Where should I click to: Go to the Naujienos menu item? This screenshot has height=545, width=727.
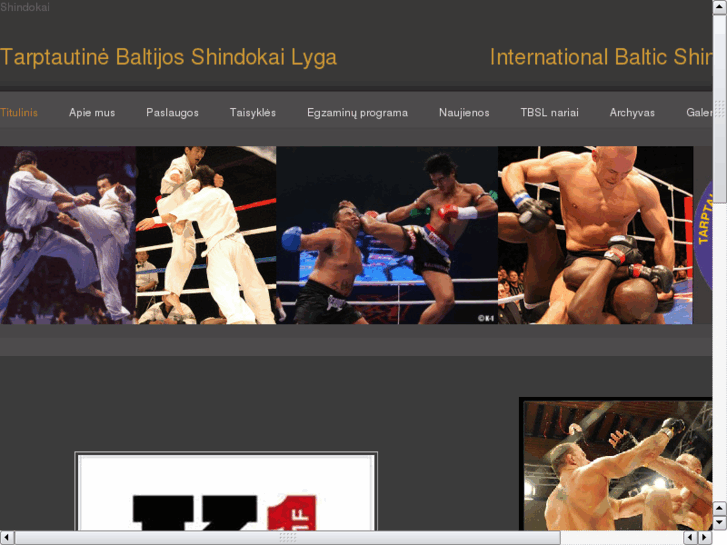(x=464, y=113)
